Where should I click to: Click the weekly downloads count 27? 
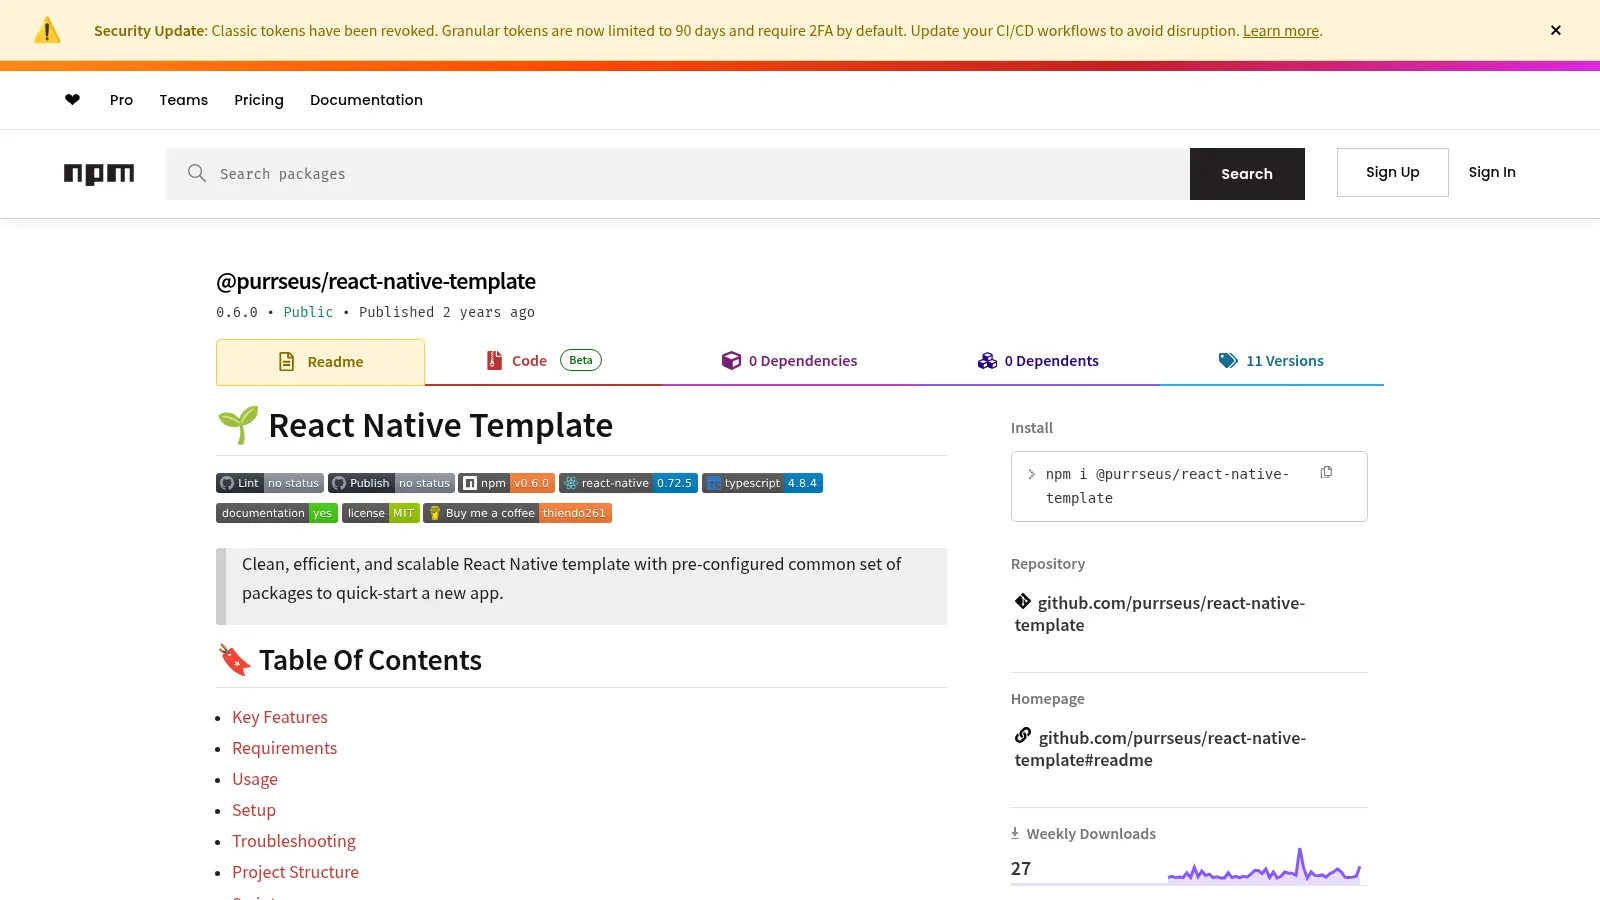[x=1021, y=869]
